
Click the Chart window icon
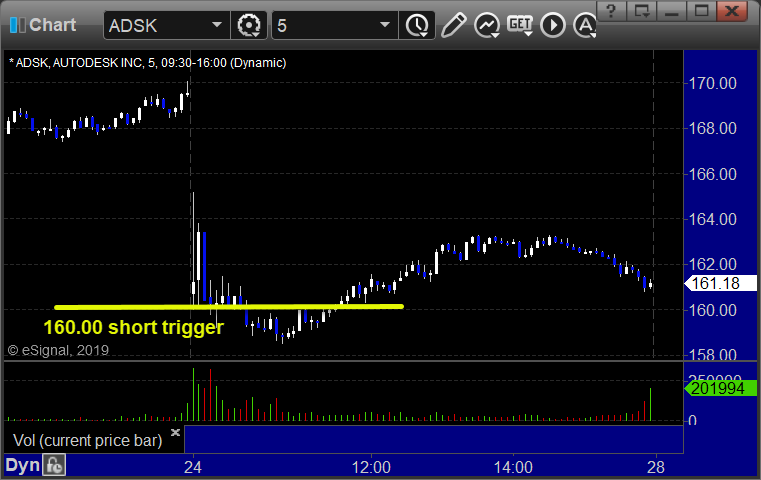17,25
